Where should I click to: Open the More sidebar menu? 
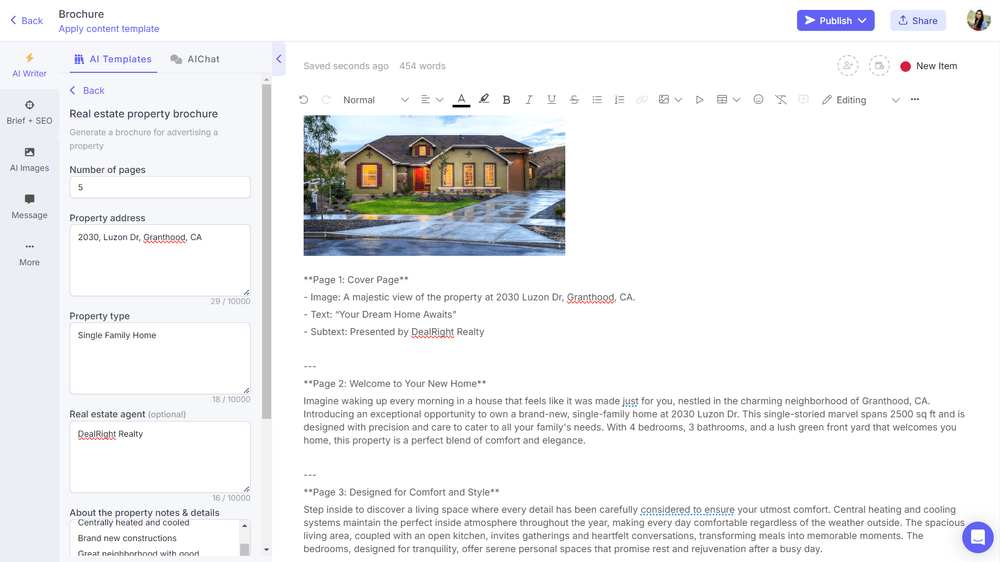29,254
